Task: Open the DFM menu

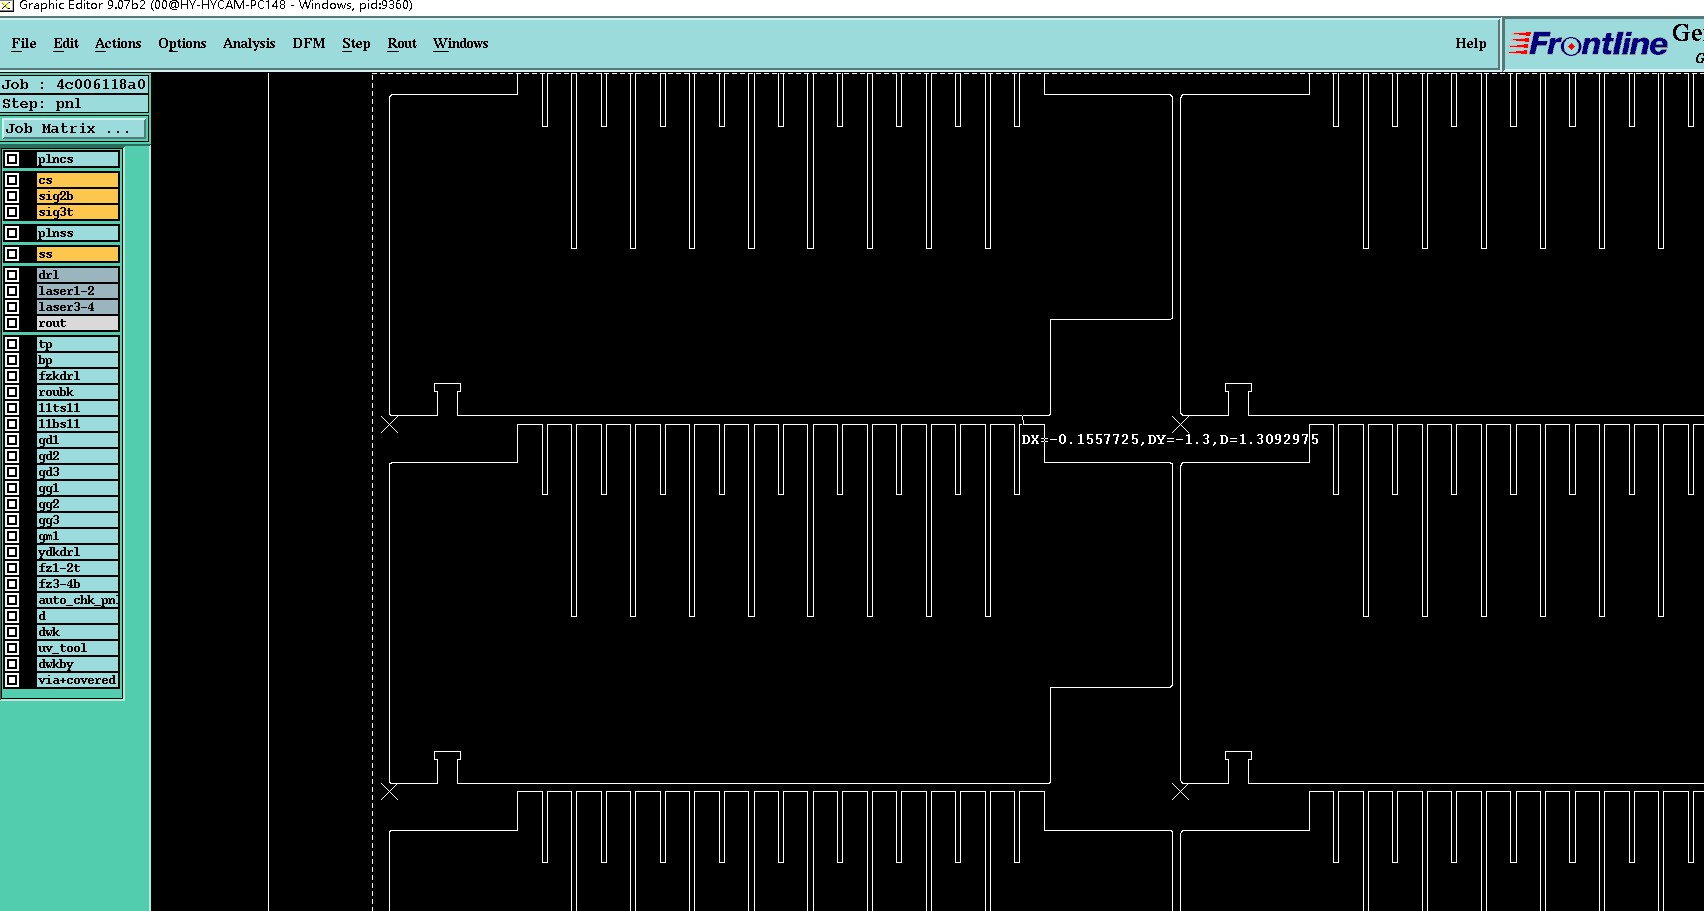Action: tap(309, 43)
